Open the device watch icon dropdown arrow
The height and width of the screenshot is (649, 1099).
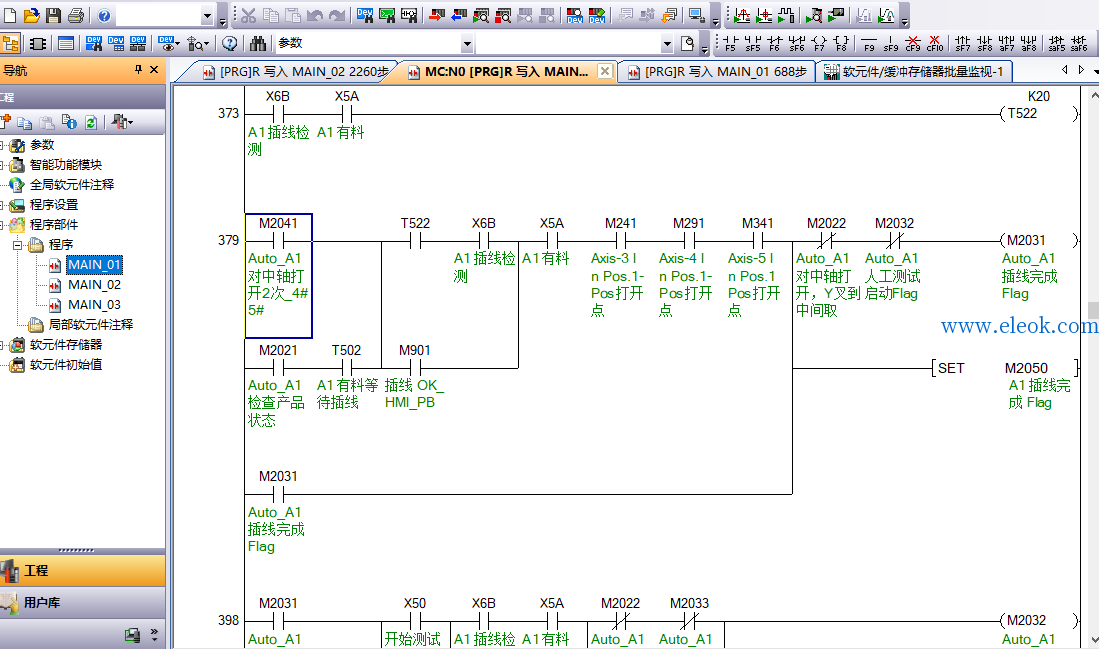coord(177,44)
